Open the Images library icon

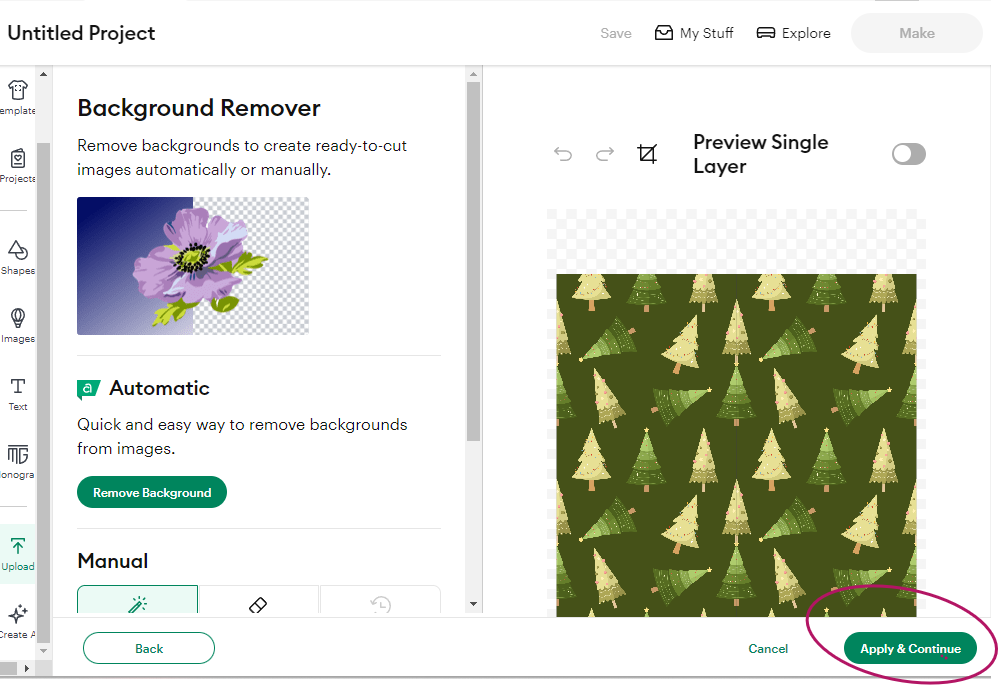click(x=17, y=325)
